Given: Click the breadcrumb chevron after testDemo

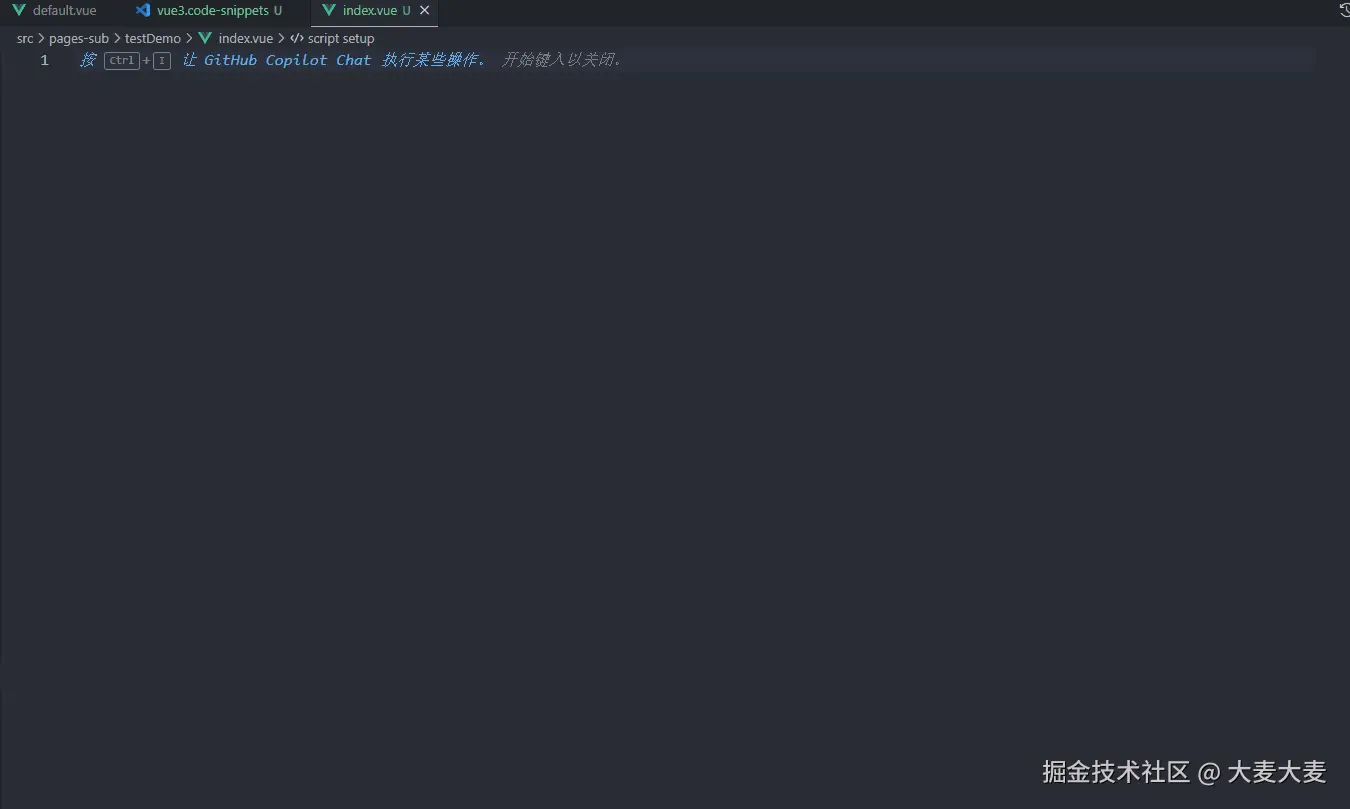Looking at the screenshot, I should click(x=188, y=38).
